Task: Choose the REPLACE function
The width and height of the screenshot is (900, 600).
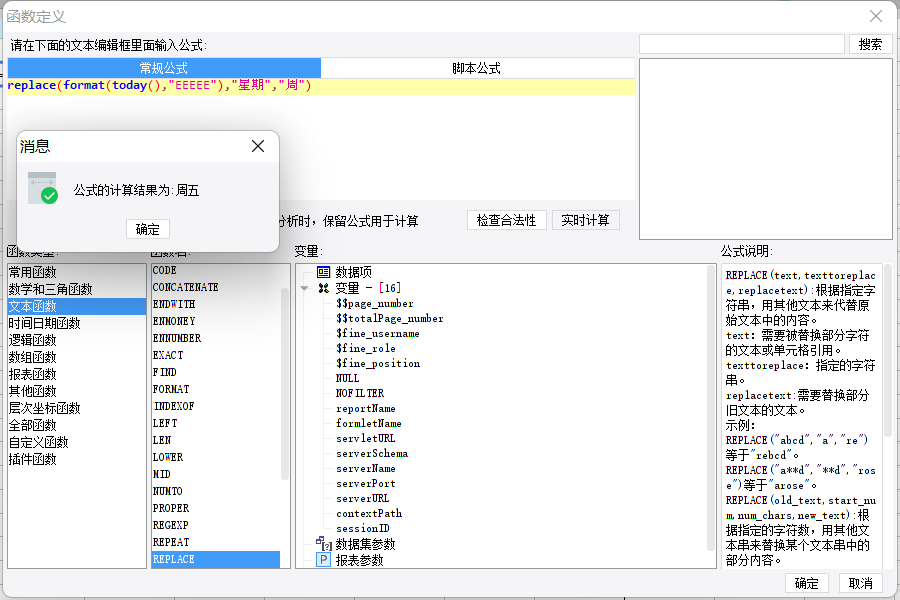Action: [216, 559]
